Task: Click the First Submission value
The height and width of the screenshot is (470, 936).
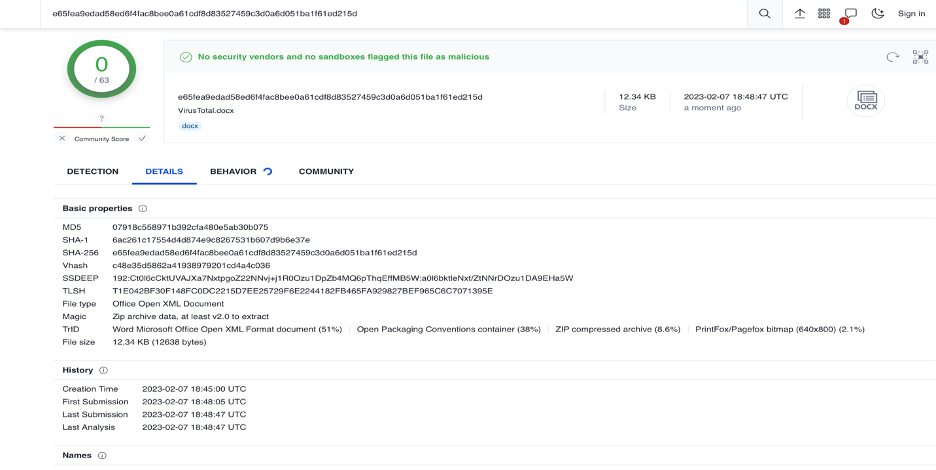Action: point(194,401)
